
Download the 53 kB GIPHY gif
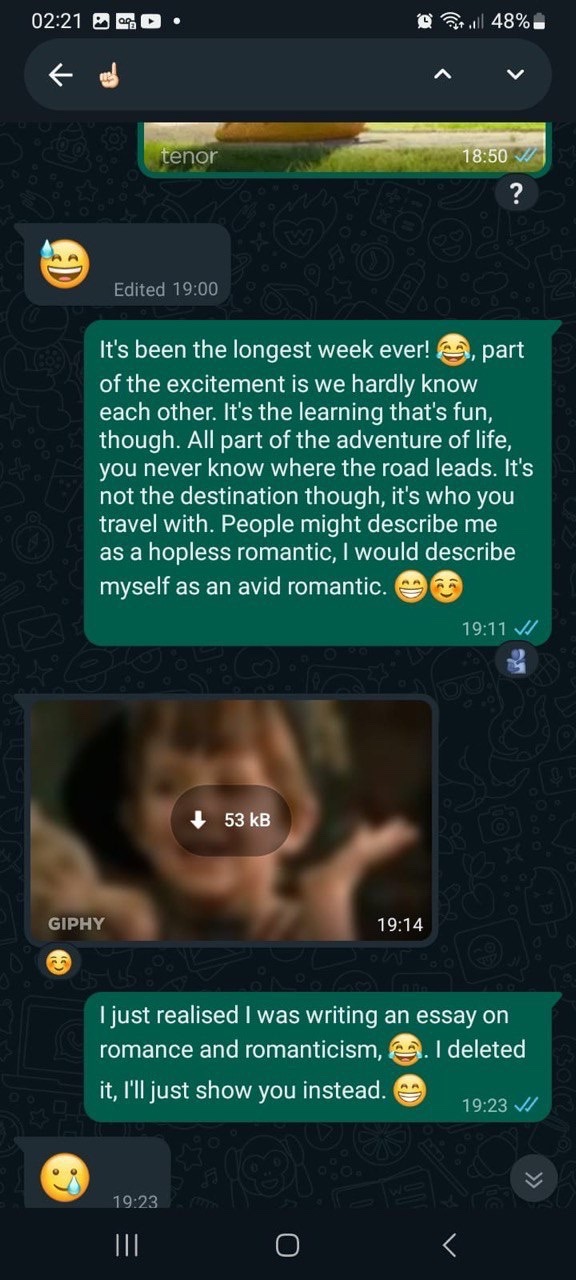pyautogui.click(x=231, y=820)
